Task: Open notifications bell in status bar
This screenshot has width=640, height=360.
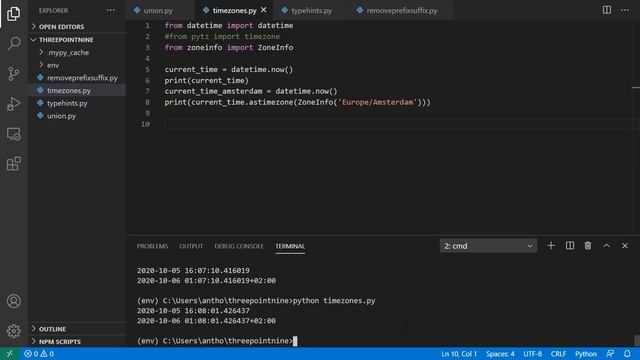Action: click(627, 353)
